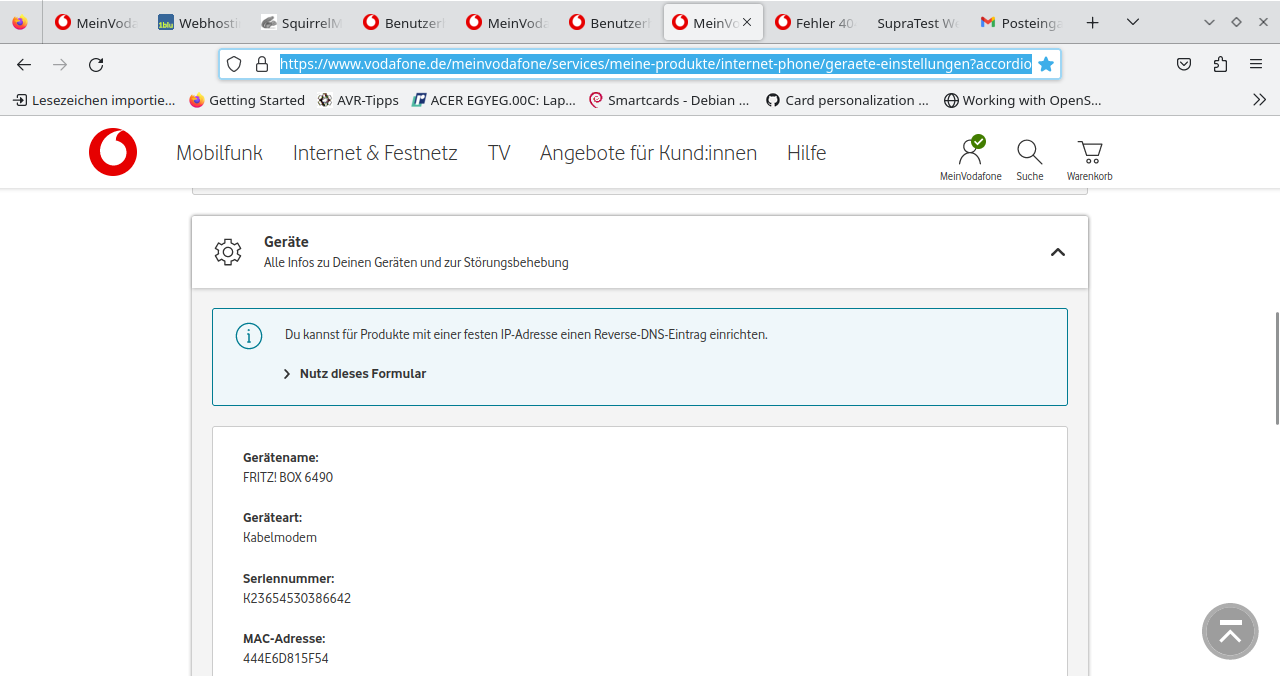The height and width of the screenshot is (676, 1280).
Task: Click the Suche magnifier icon
Action: [x=1029, y=152]
